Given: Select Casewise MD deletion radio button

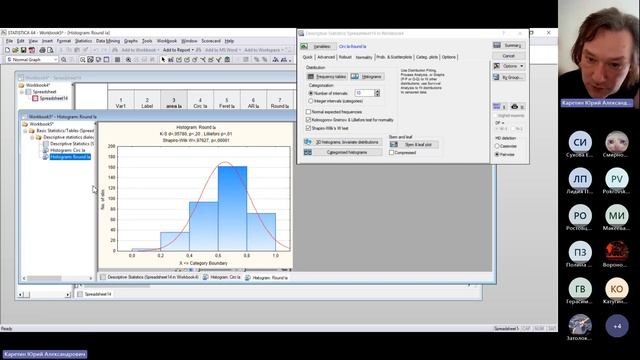Looking at the screenshot, I should [x=497, y=146].
